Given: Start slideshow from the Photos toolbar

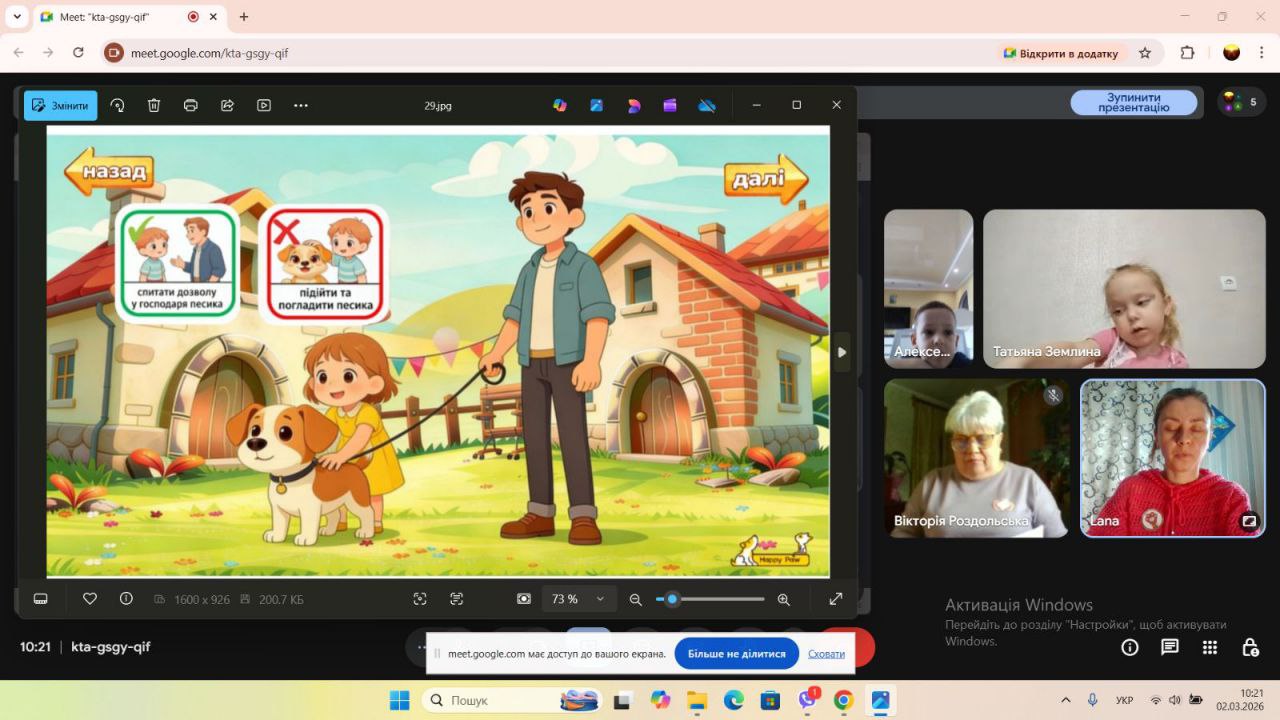Looking at the screenshot, I should (264, 105).
